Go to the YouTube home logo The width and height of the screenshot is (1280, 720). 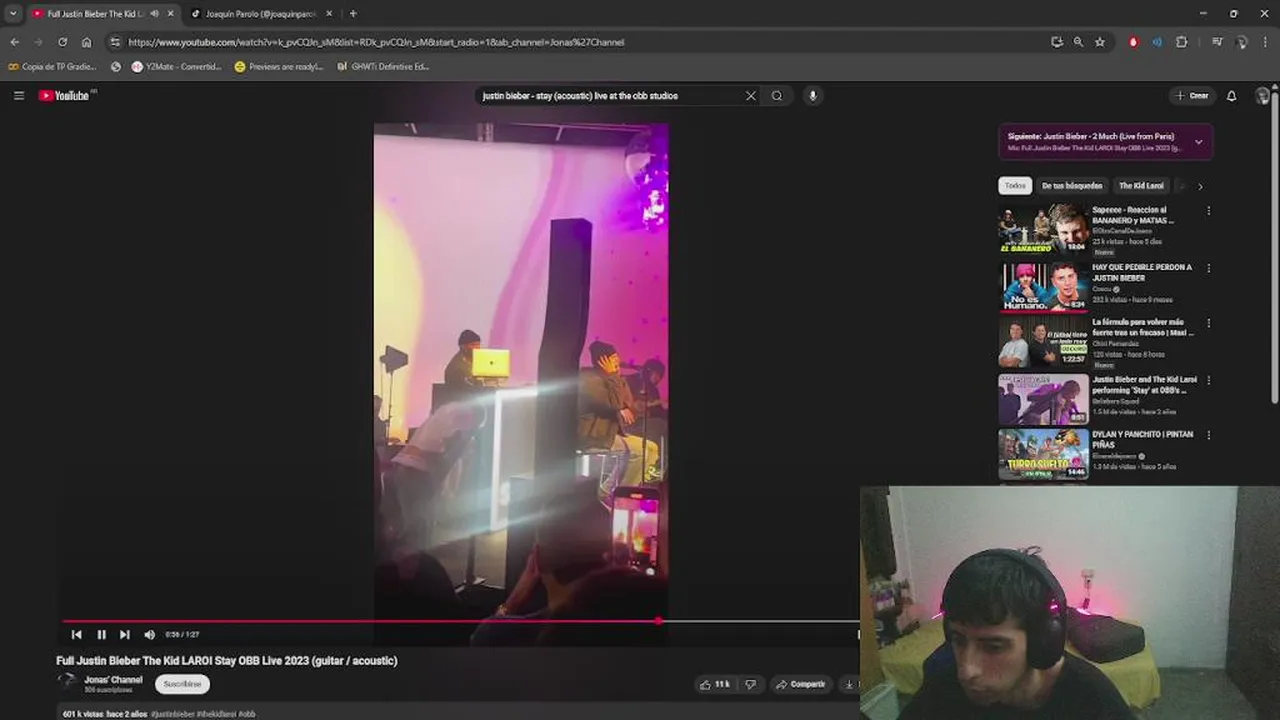[65, 95]
